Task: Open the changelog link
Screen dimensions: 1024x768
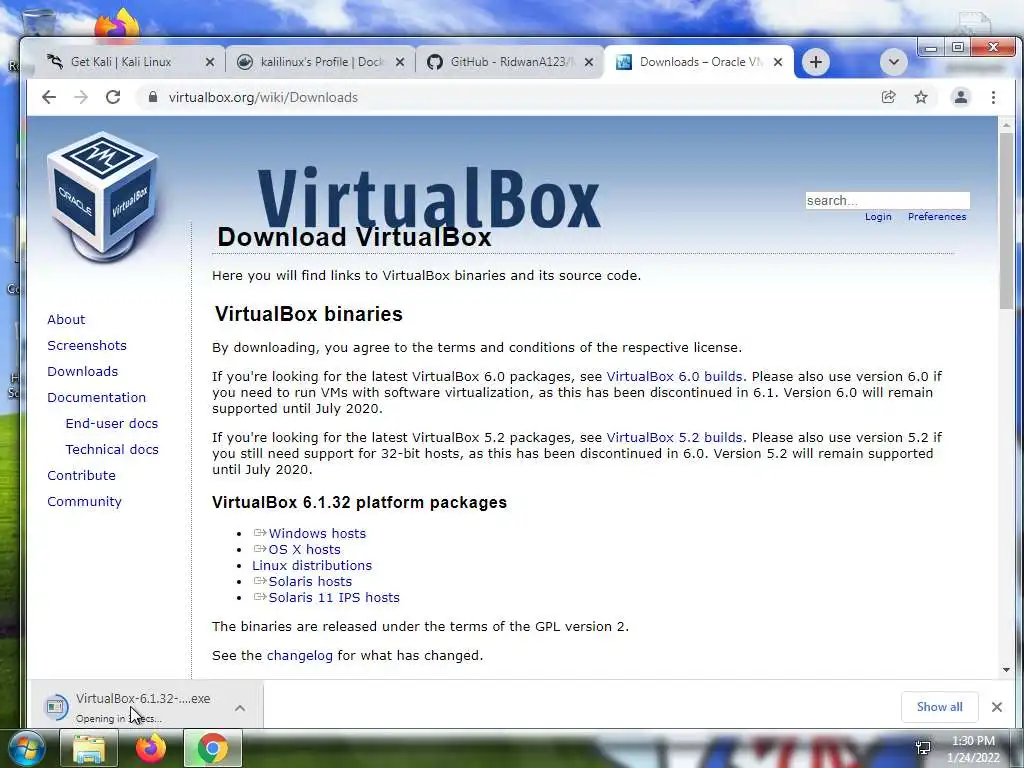Action: 300,656
